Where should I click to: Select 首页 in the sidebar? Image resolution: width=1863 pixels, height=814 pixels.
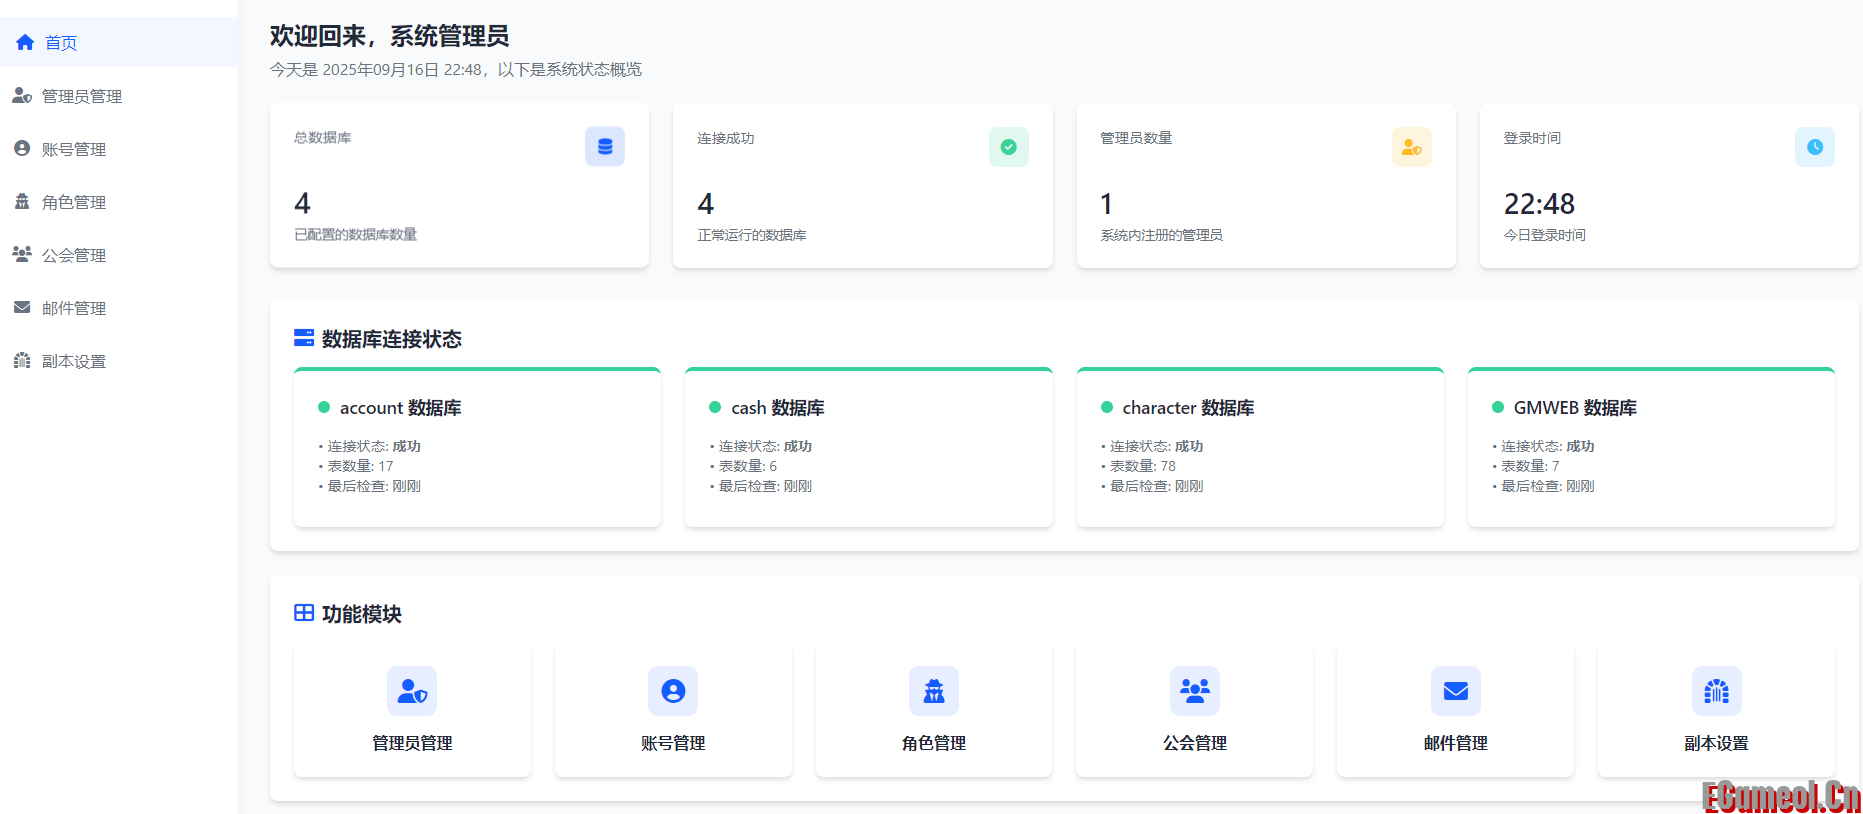[60, 43]
